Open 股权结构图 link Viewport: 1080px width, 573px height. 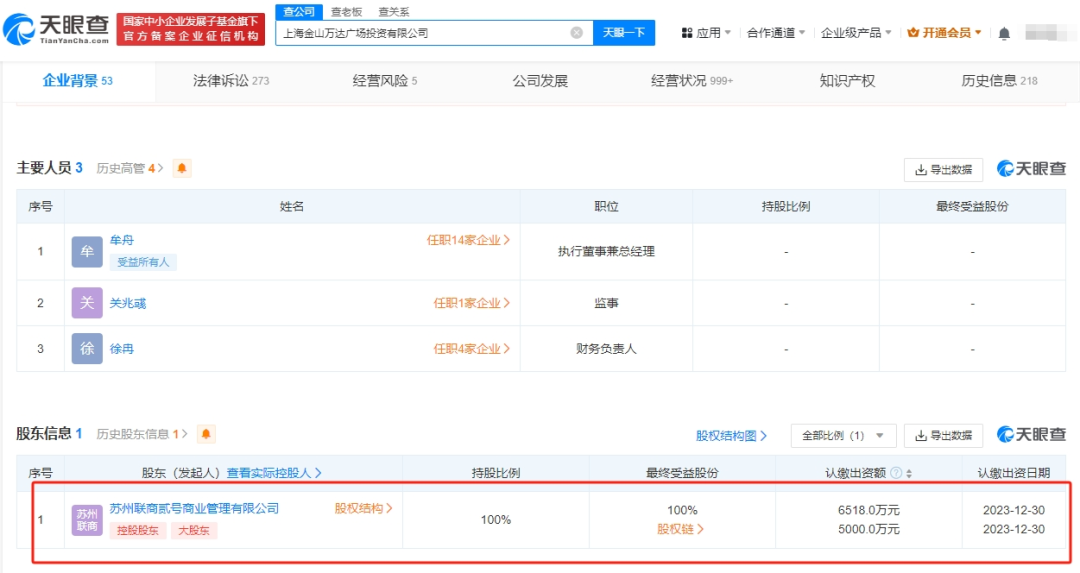(731, 435)
